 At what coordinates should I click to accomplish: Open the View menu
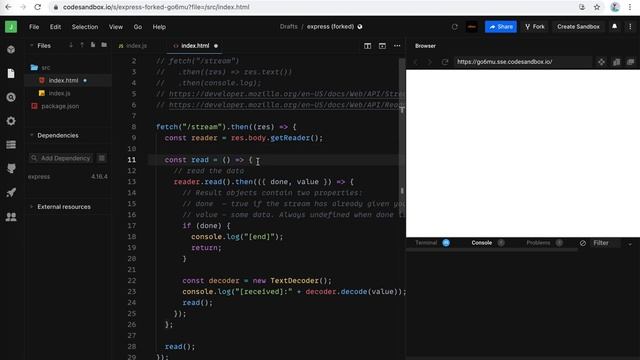pos(116,27)
